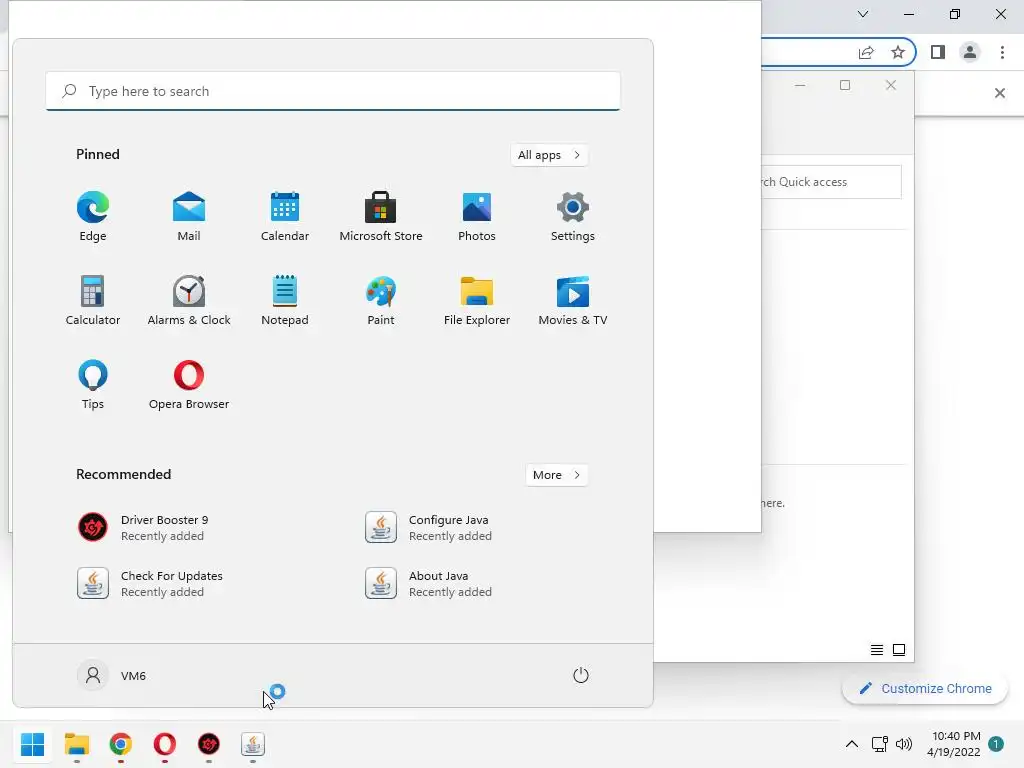Close the Chrome bar below the toolbar

tap(1000, 93)
